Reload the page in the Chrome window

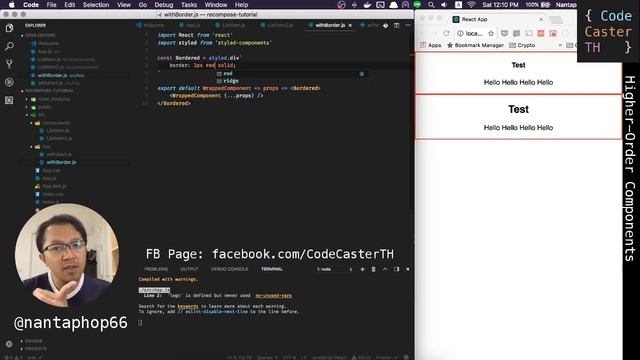(x=447, y=33)
